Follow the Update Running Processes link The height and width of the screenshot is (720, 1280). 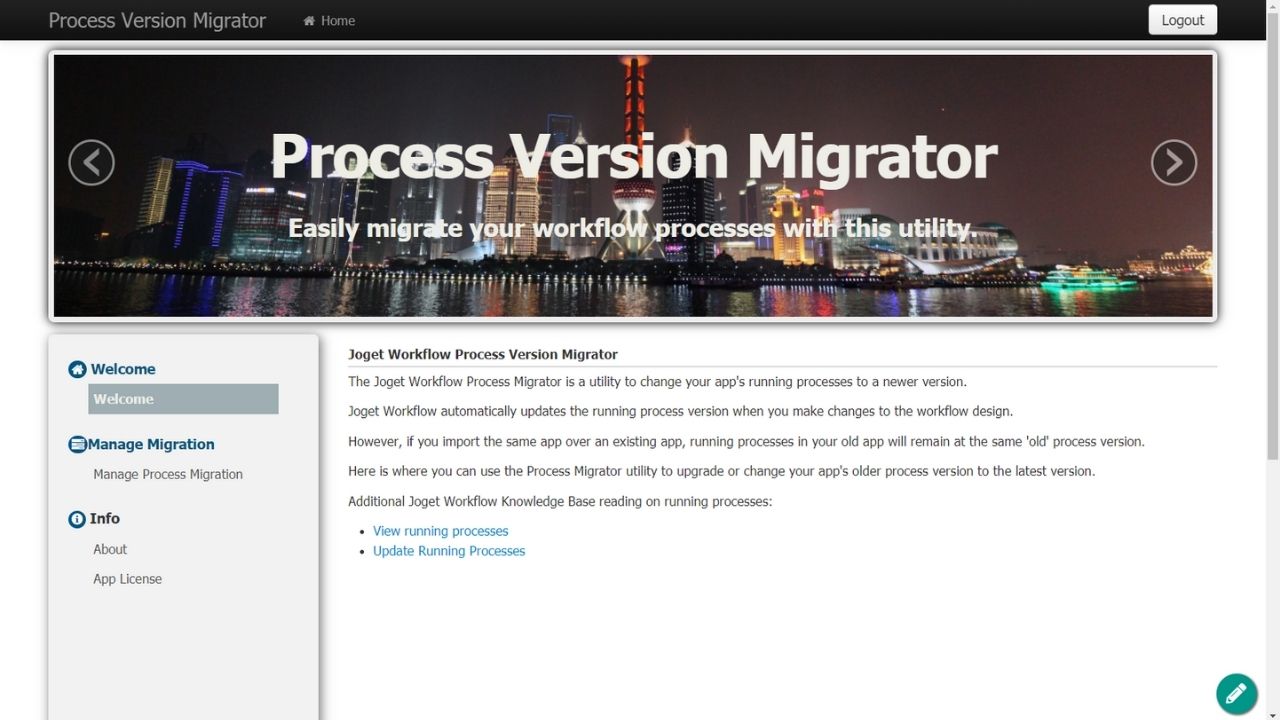(449, 551)
